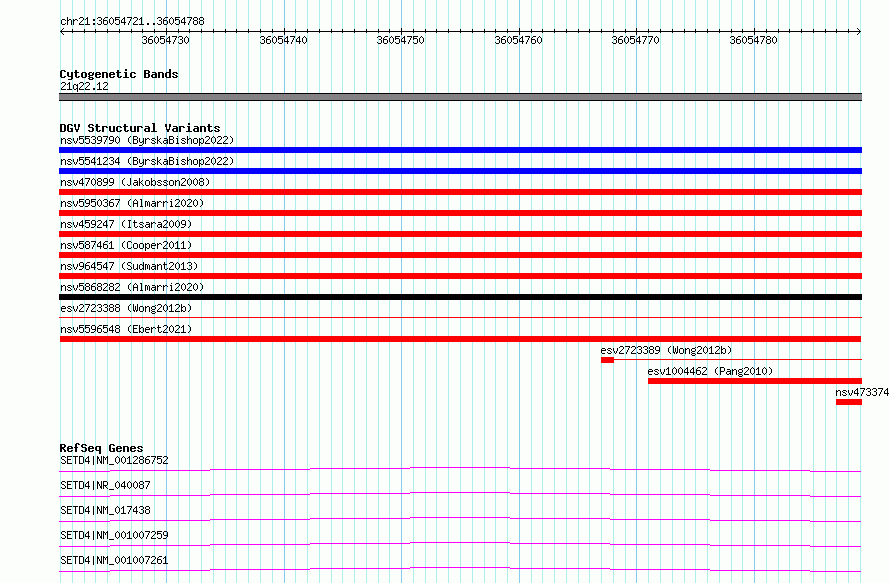The height and width of the screenshot is (583, 890).
Task: Click the magenta intron line of NM_017438
Action: pyautogui.click(x=460, y=519)
